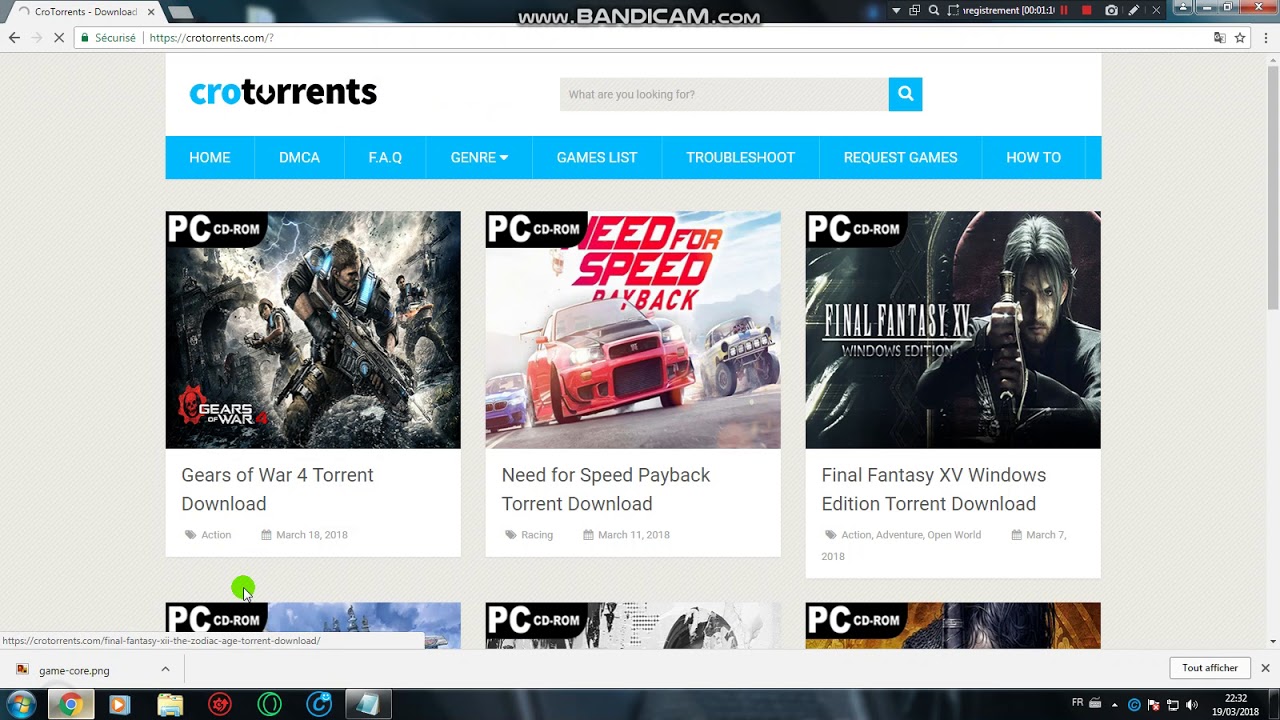Open File Explorer from the taskbar

pyautogui.click(x=170, y=705)
